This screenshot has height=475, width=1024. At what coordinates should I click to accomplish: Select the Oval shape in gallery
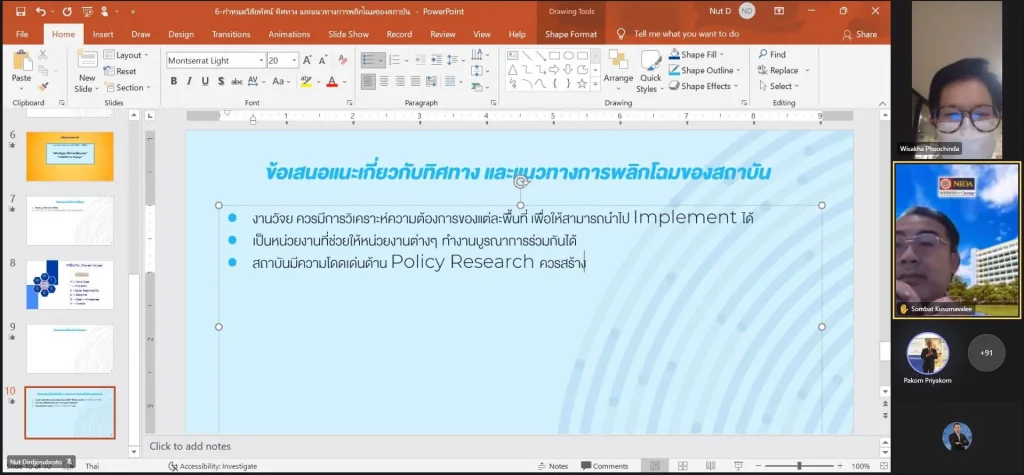click(x=568, y=56)
